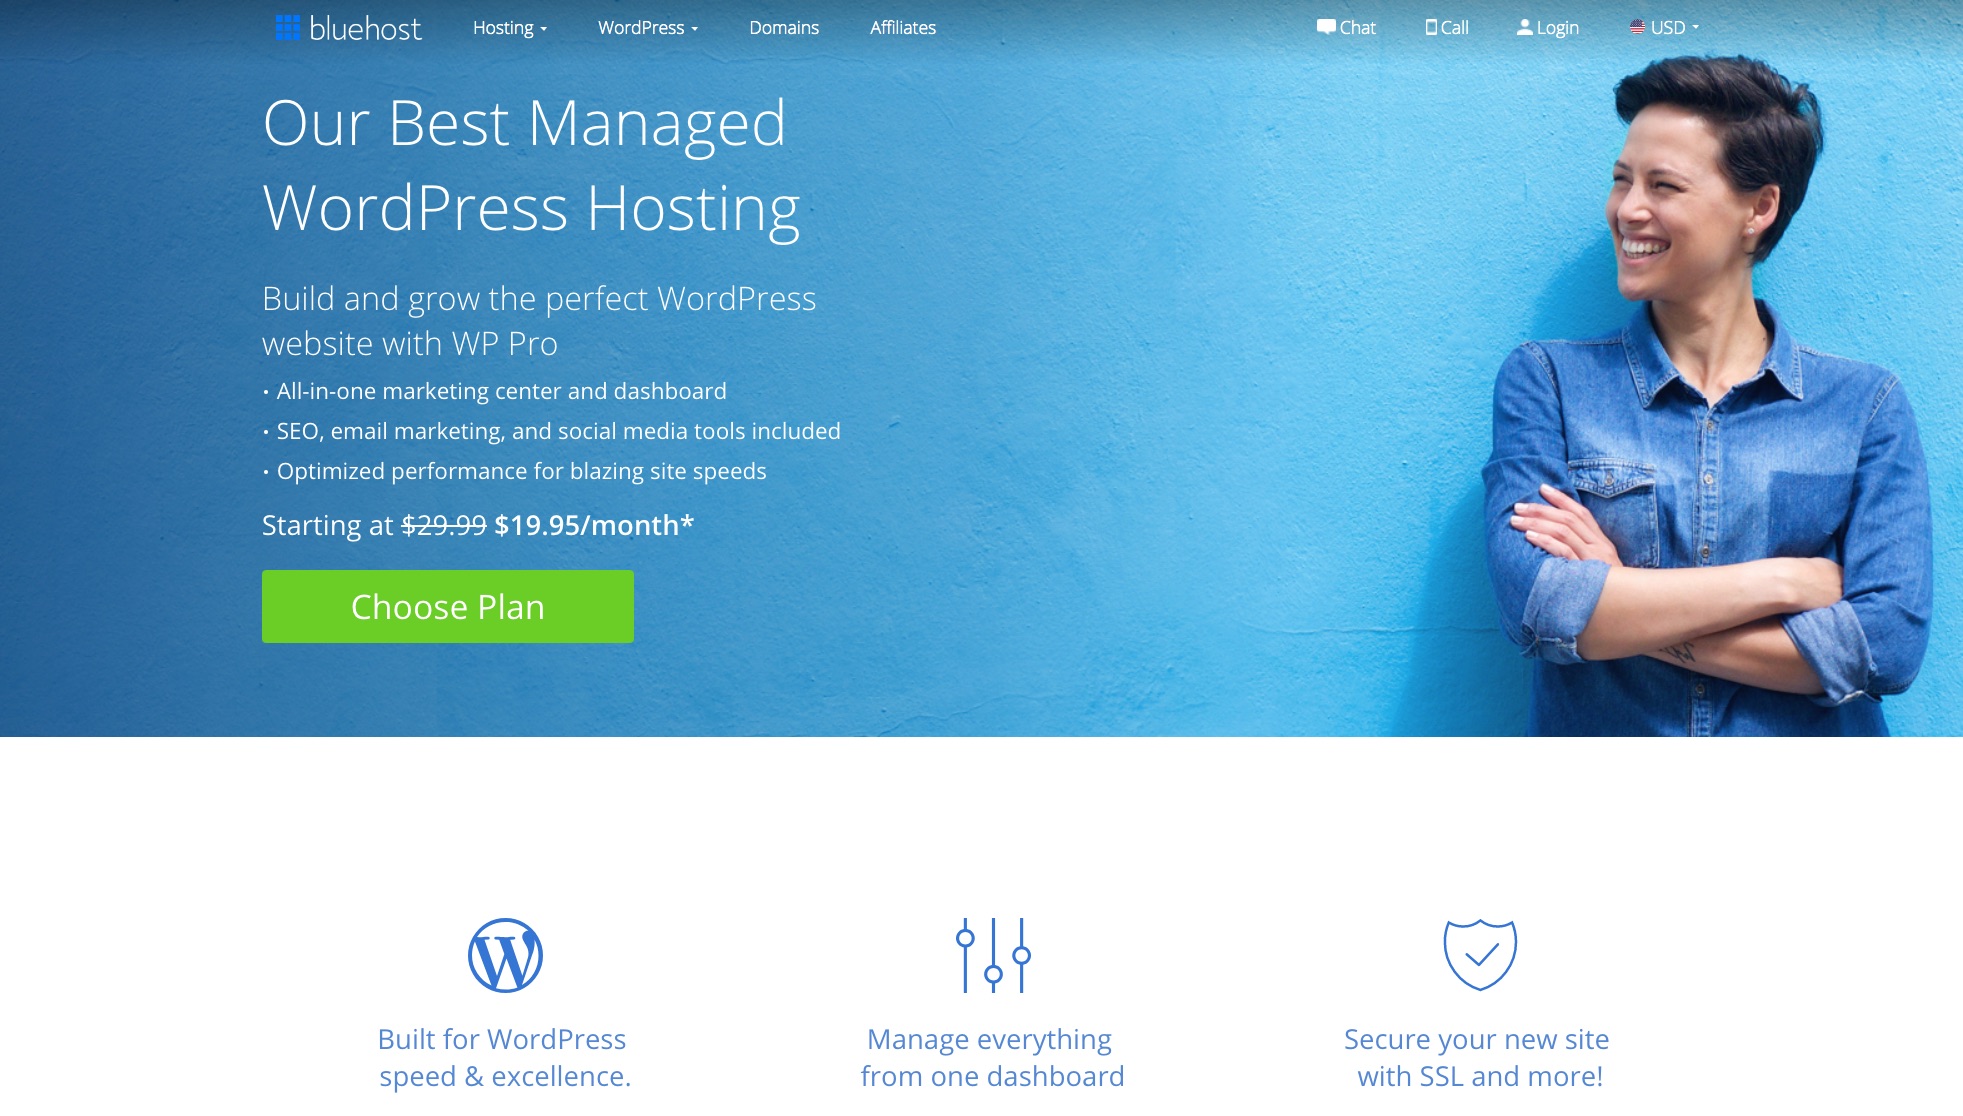Click "Manage everything from one dashboard" text
The height and width of the screenshot is (1116, 1963).
(x=992, y=1057)
